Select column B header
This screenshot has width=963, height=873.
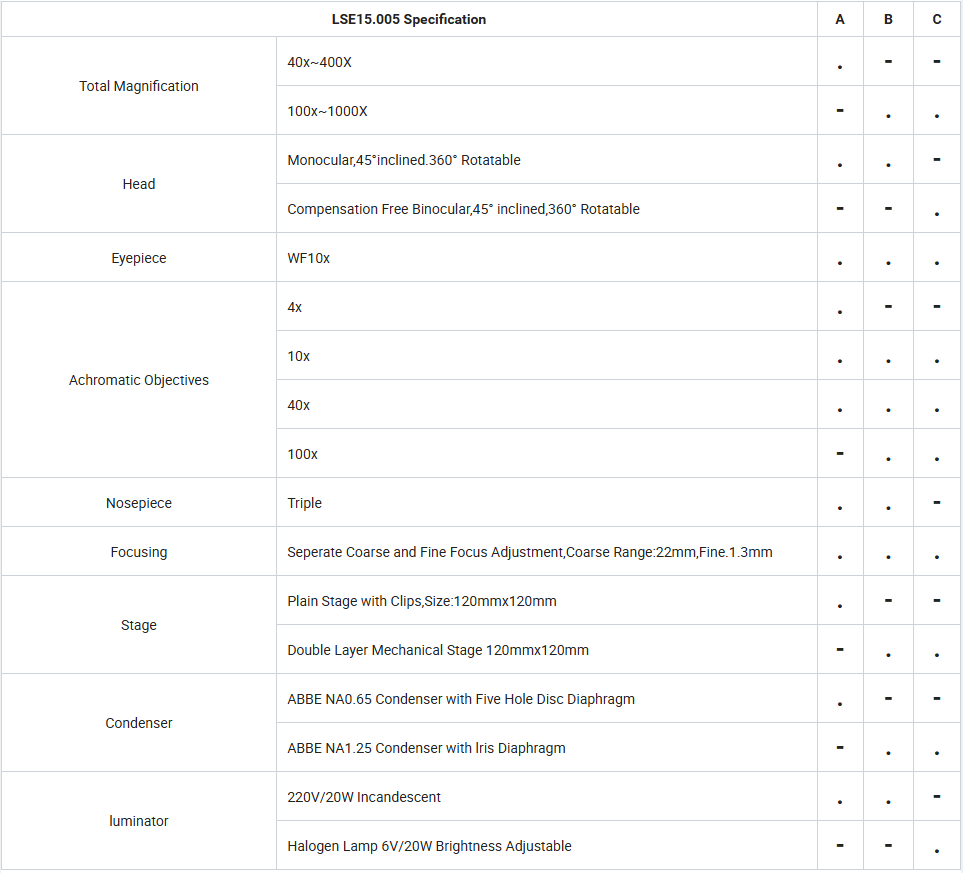pyautogui.click(x=888, y=19)
